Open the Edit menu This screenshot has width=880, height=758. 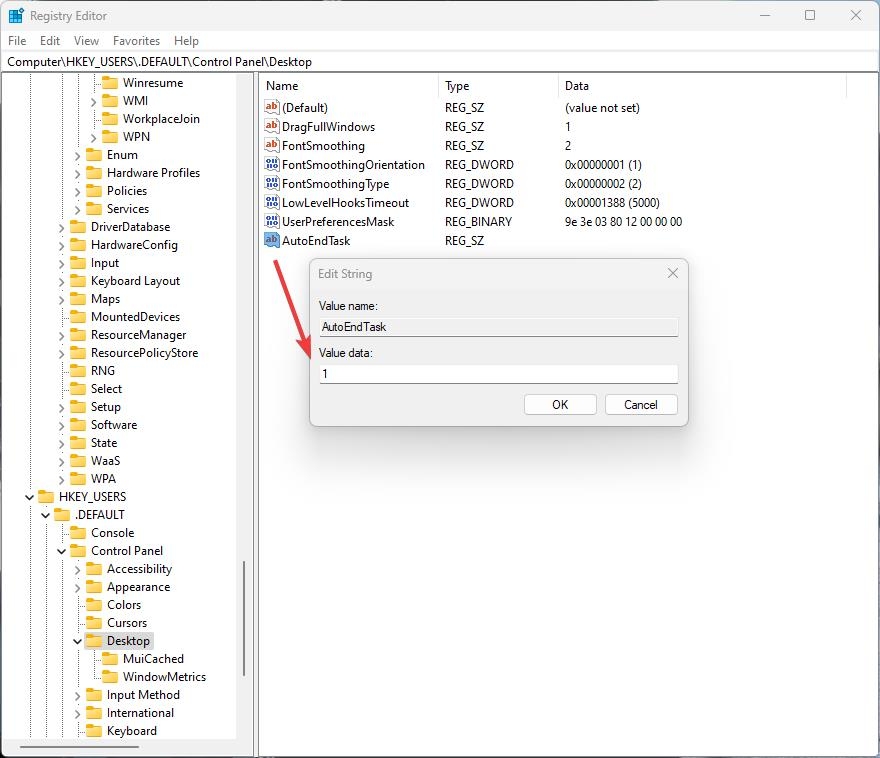tap(50, 41)
